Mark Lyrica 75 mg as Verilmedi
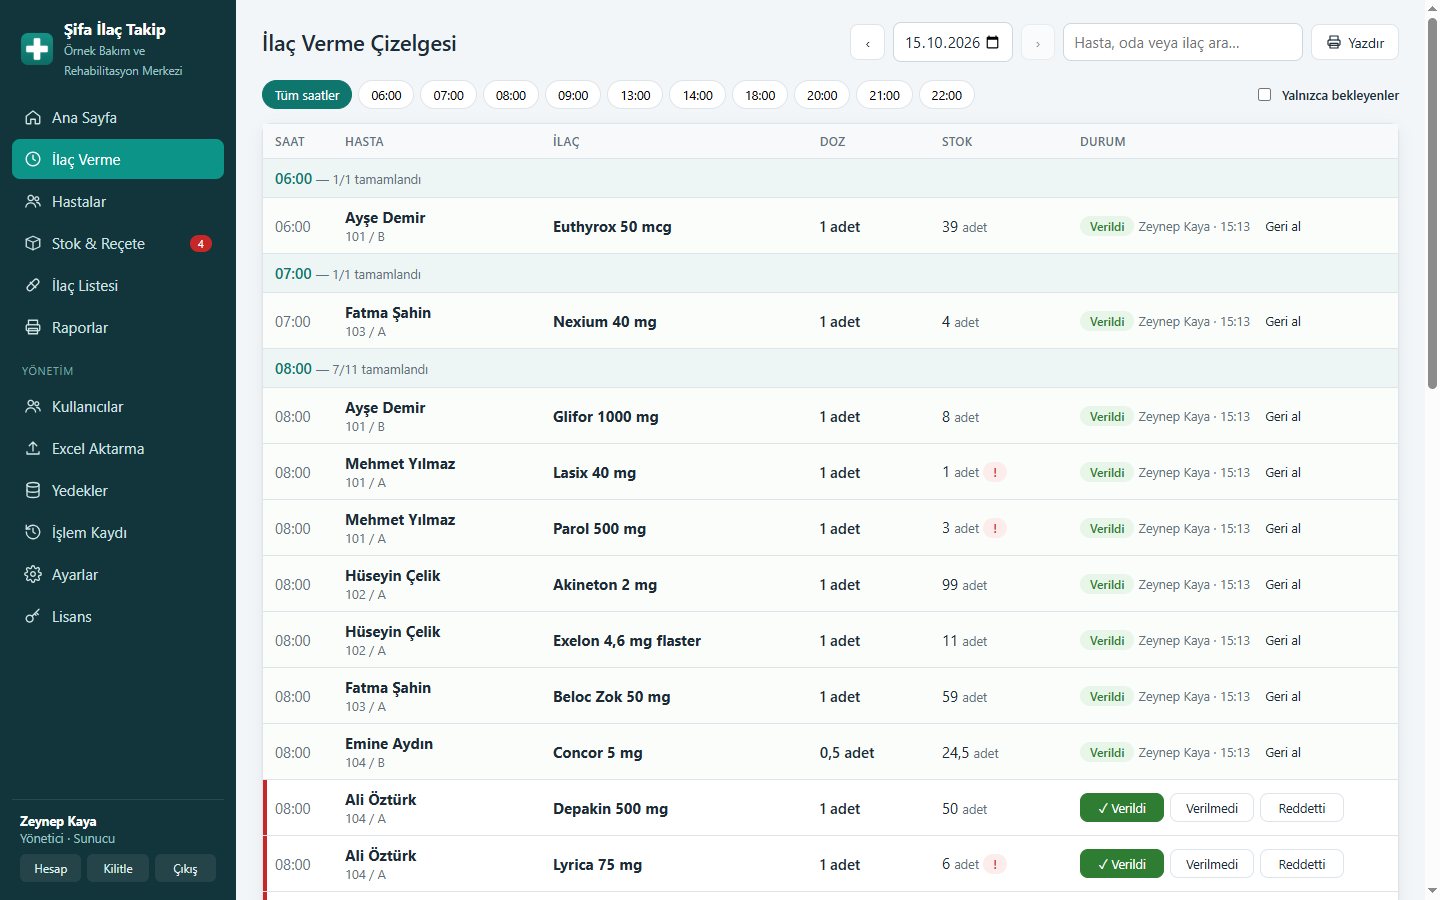The width and height of the screenshot is (1440, 900). pos(1212,864)
